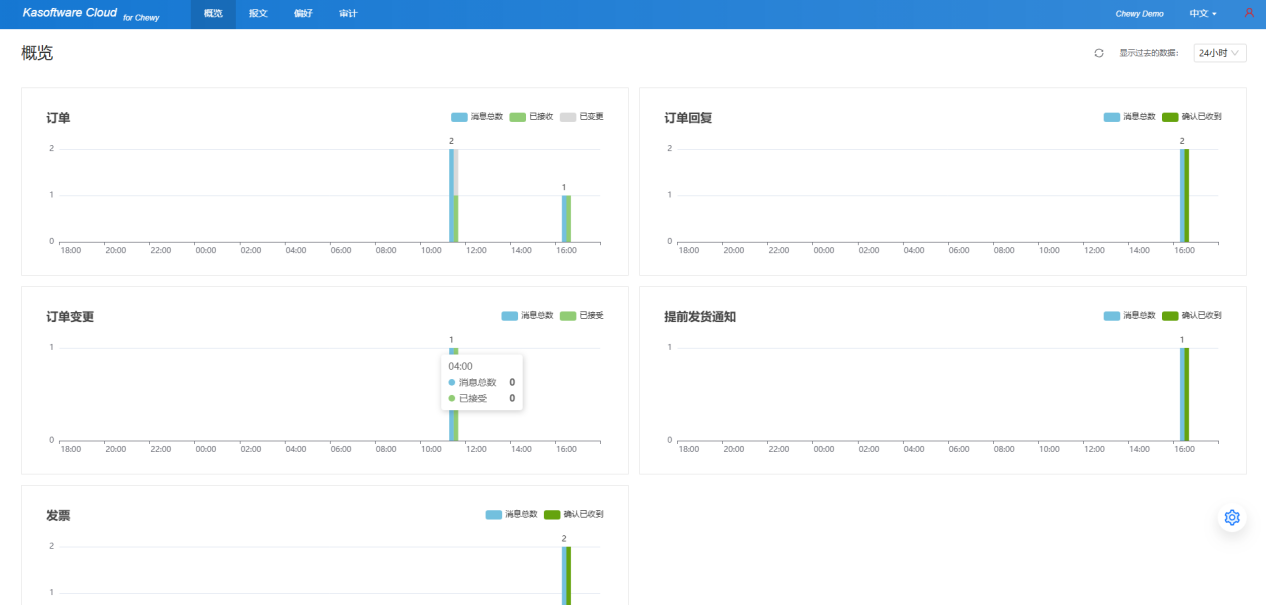The image size is (1266, 605).
Task: Expand the 中文 language dropdown
Action: coord(1202,14)
